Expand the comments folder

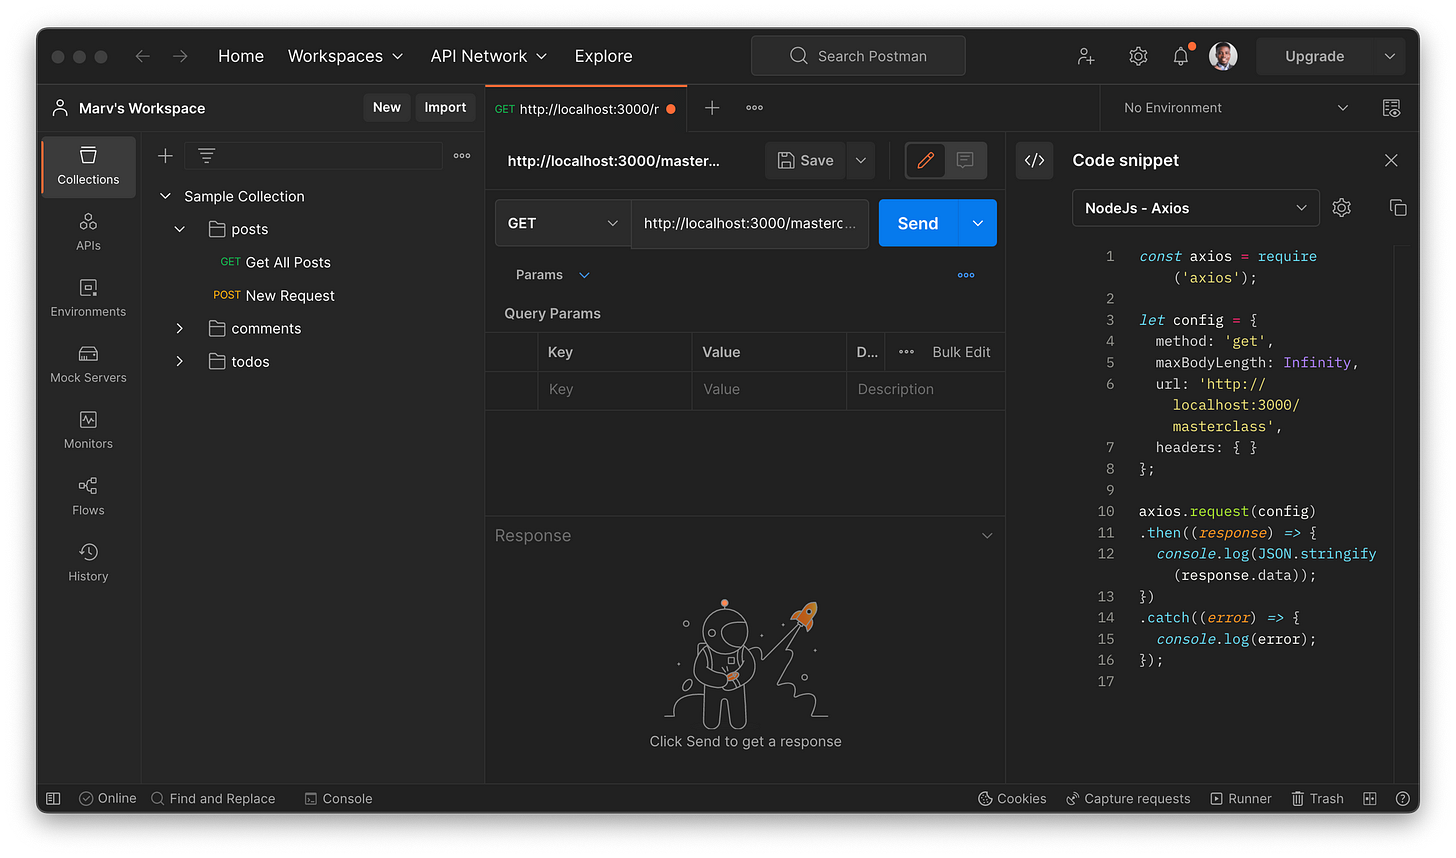pos(180,328)
